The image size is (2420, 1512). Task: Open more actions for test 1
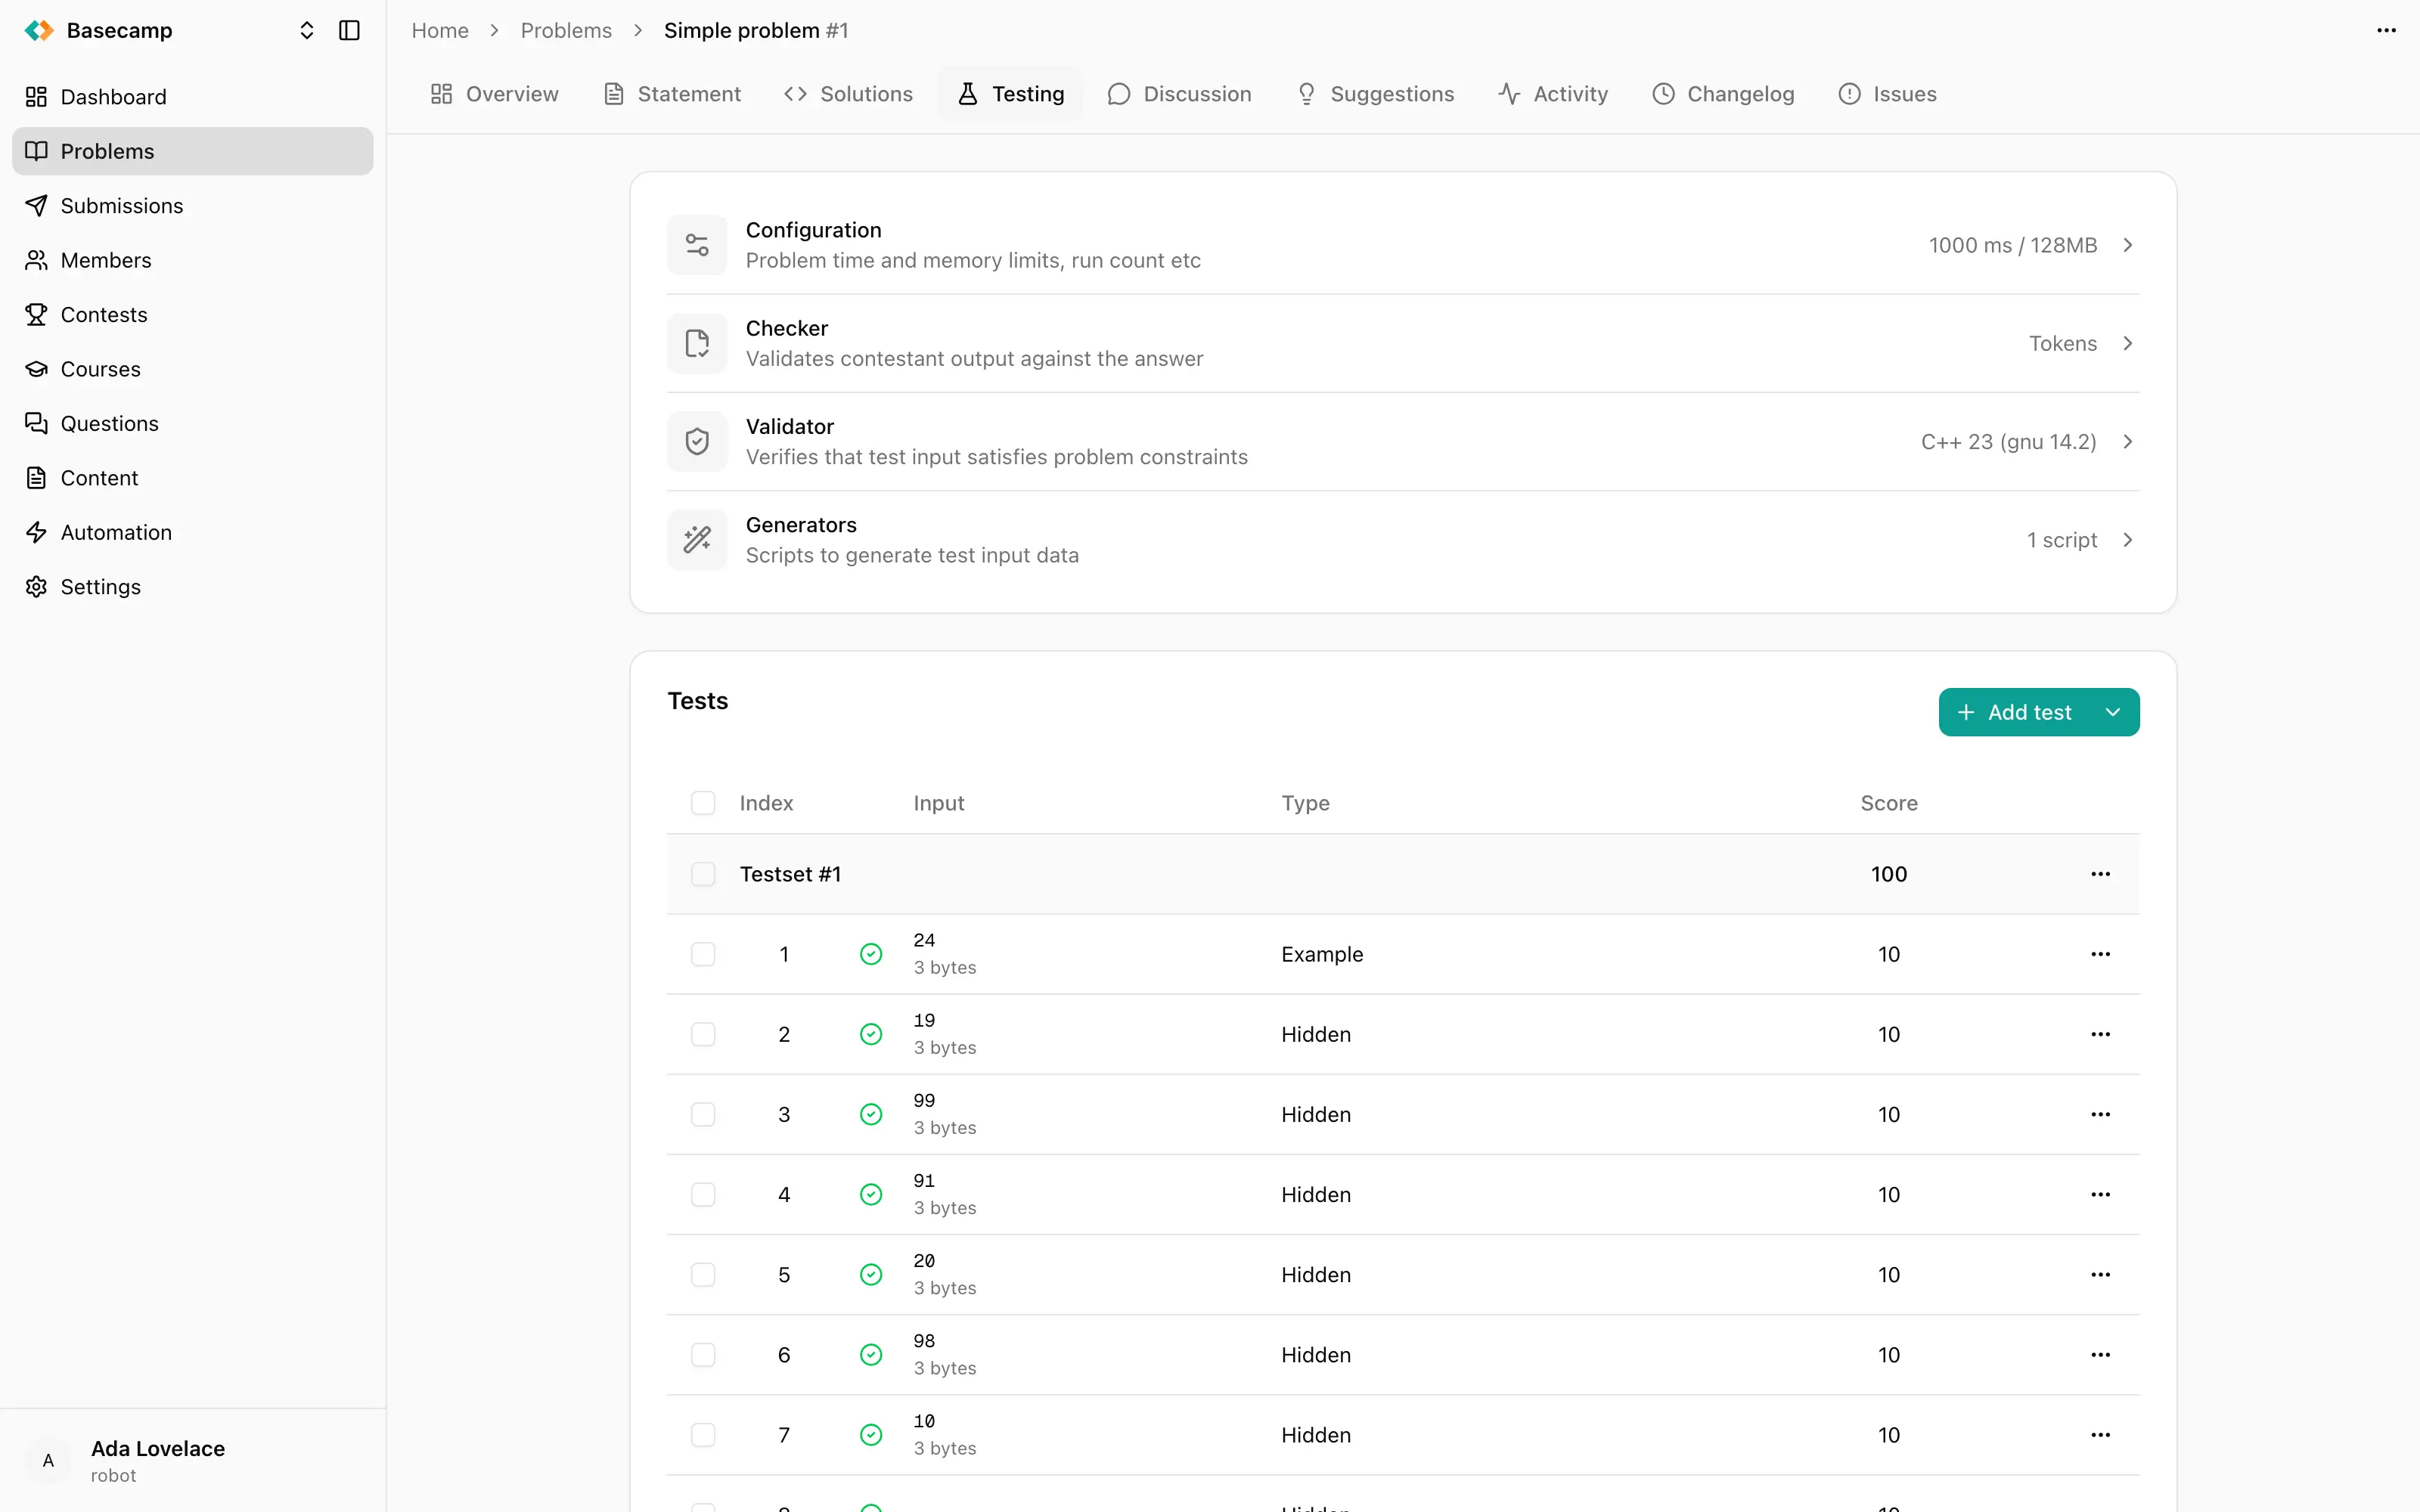[2100, 954]
